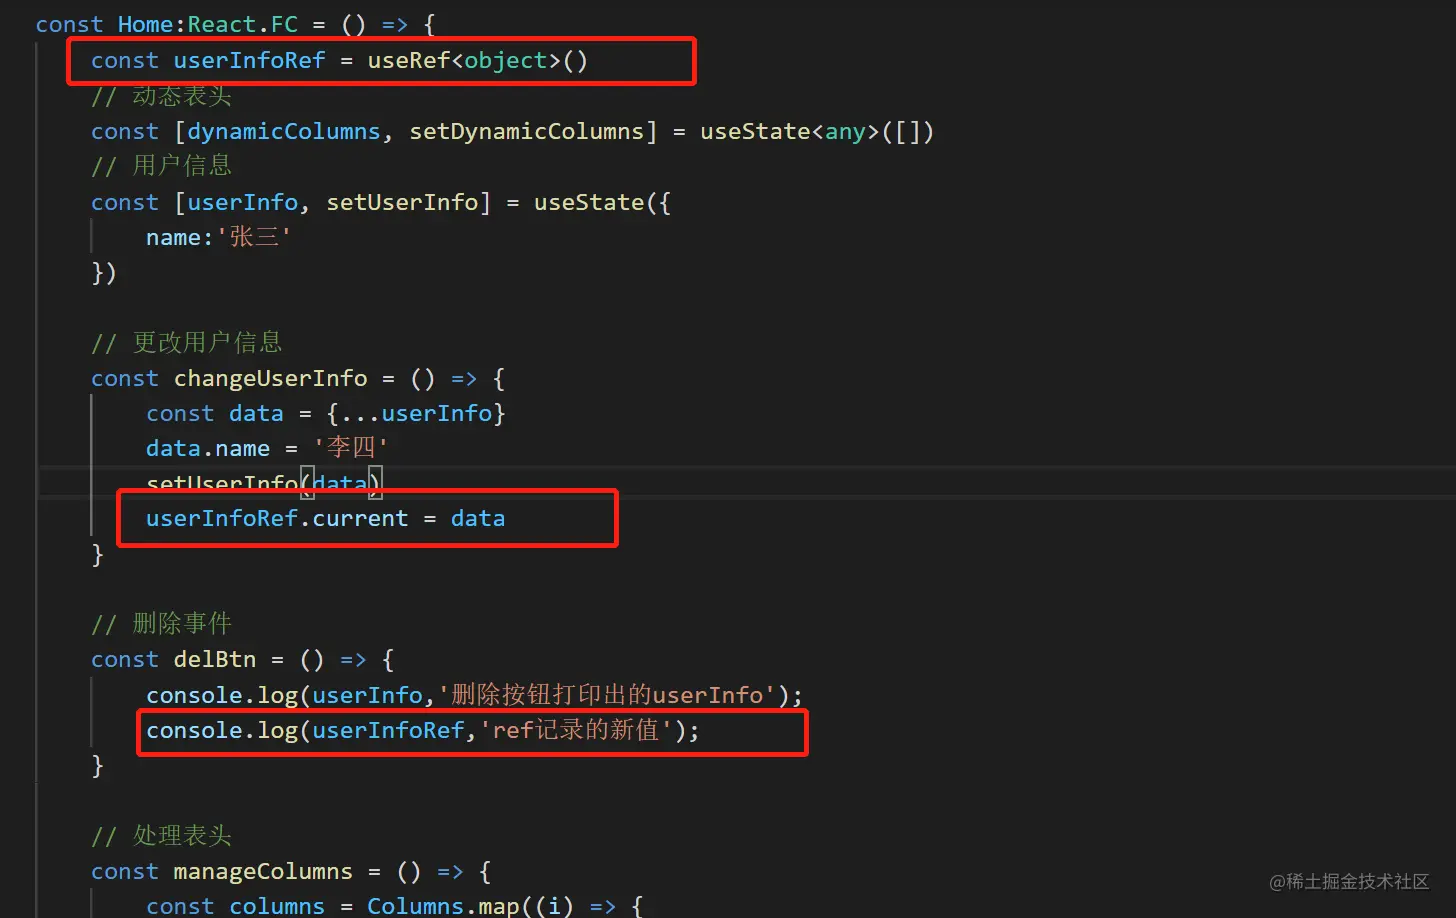Click 'React.FC' type annotation
Viewport: 1456px width, 918px height.
coord(243,24)
